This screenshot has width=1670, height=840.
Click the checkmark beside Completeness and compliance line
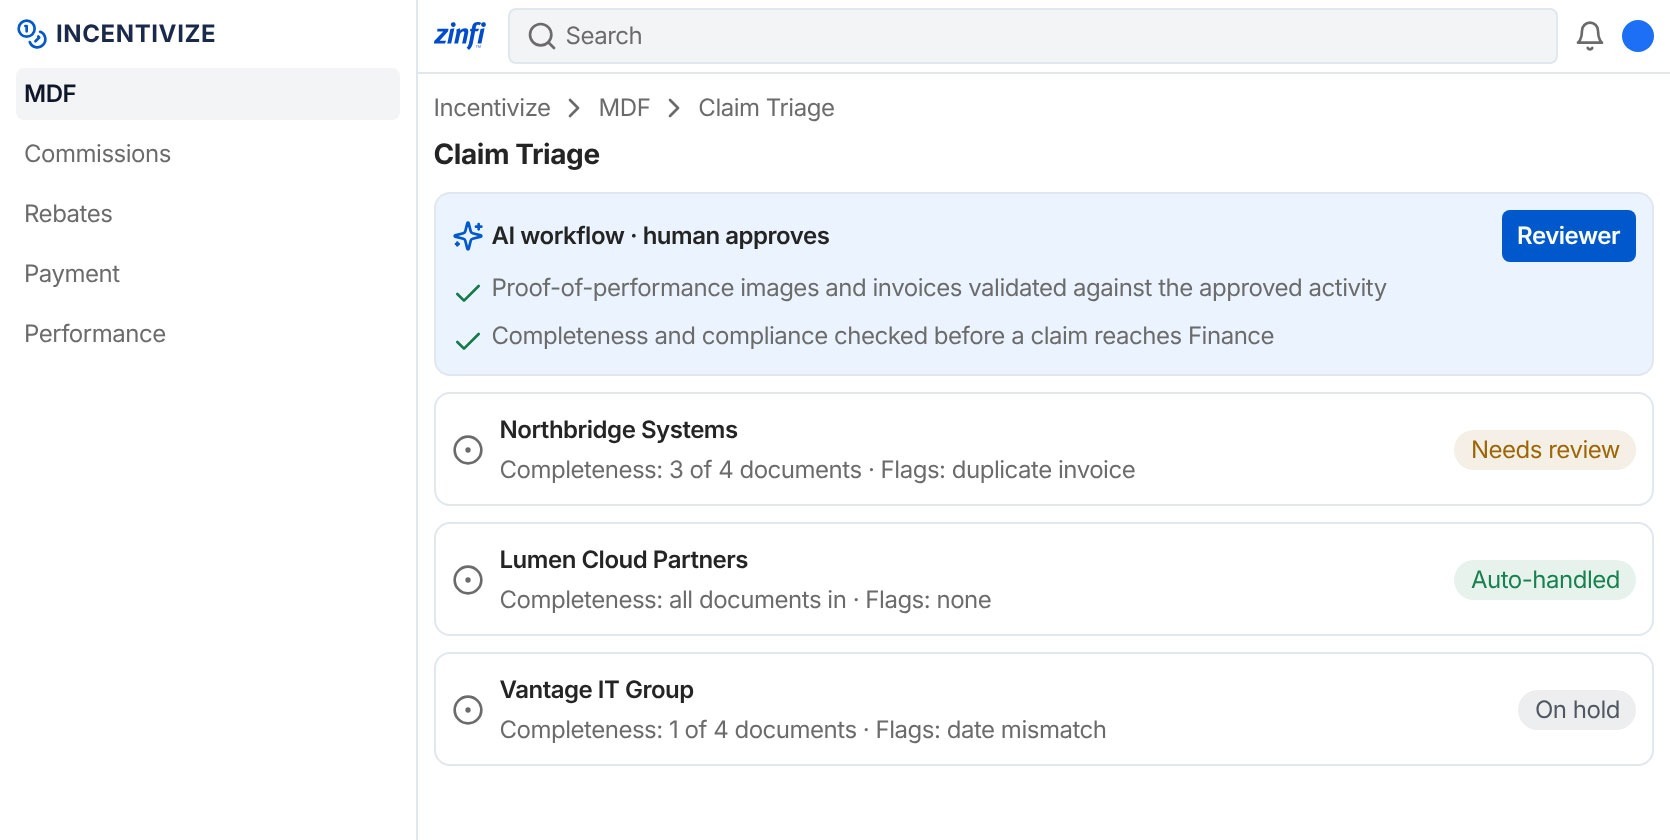(x=467, y=341)
